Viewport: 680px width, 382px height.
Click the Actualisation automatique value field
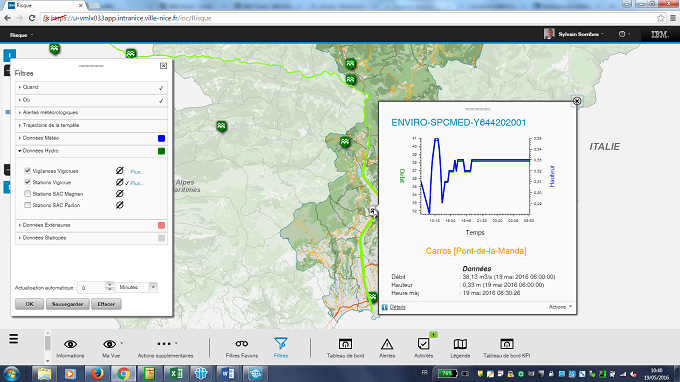point(93,287)
